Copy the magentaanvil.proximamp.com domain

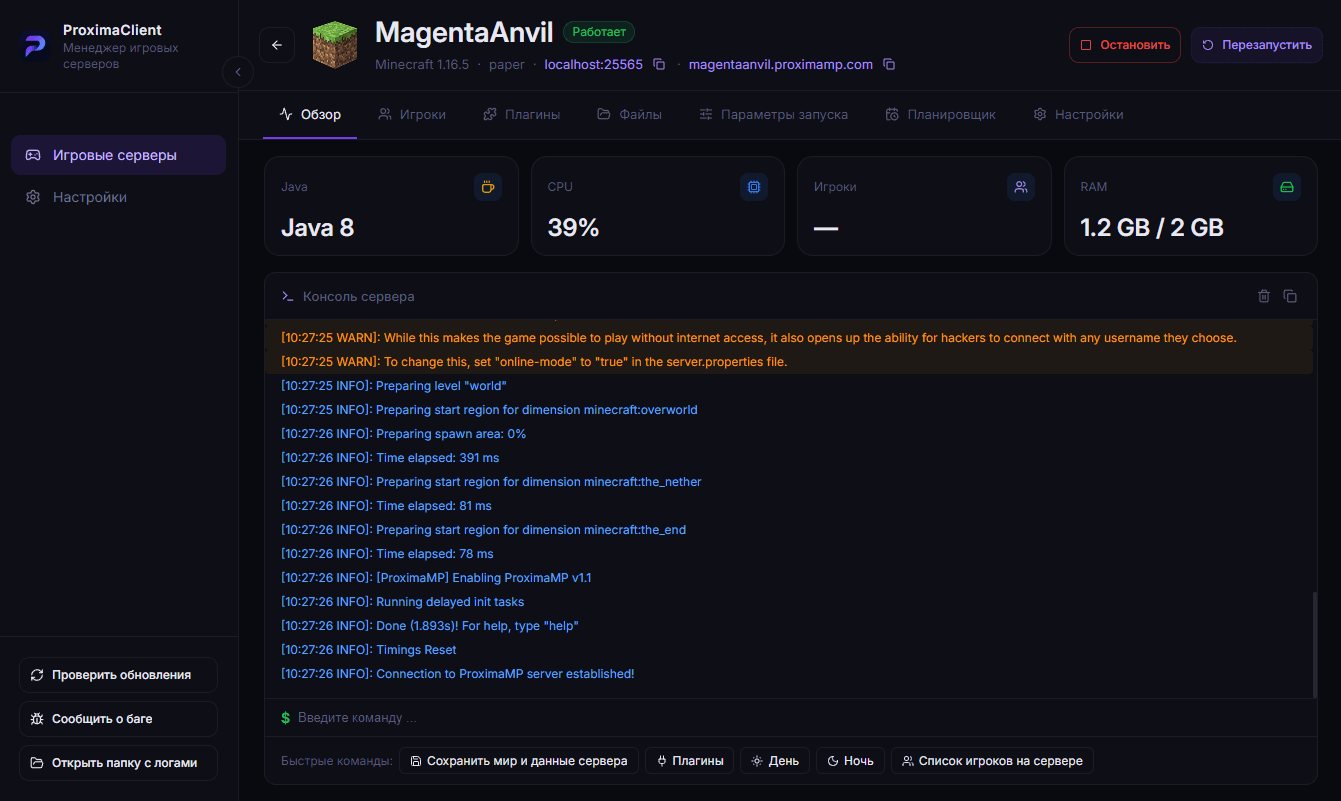pyautogui.click(x=889, y=65)
